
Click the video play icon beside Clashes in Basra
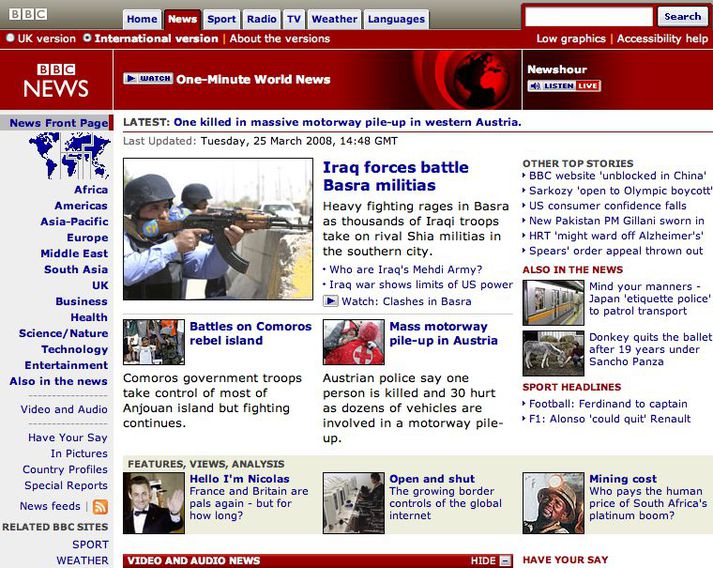(x=331, y=301)
